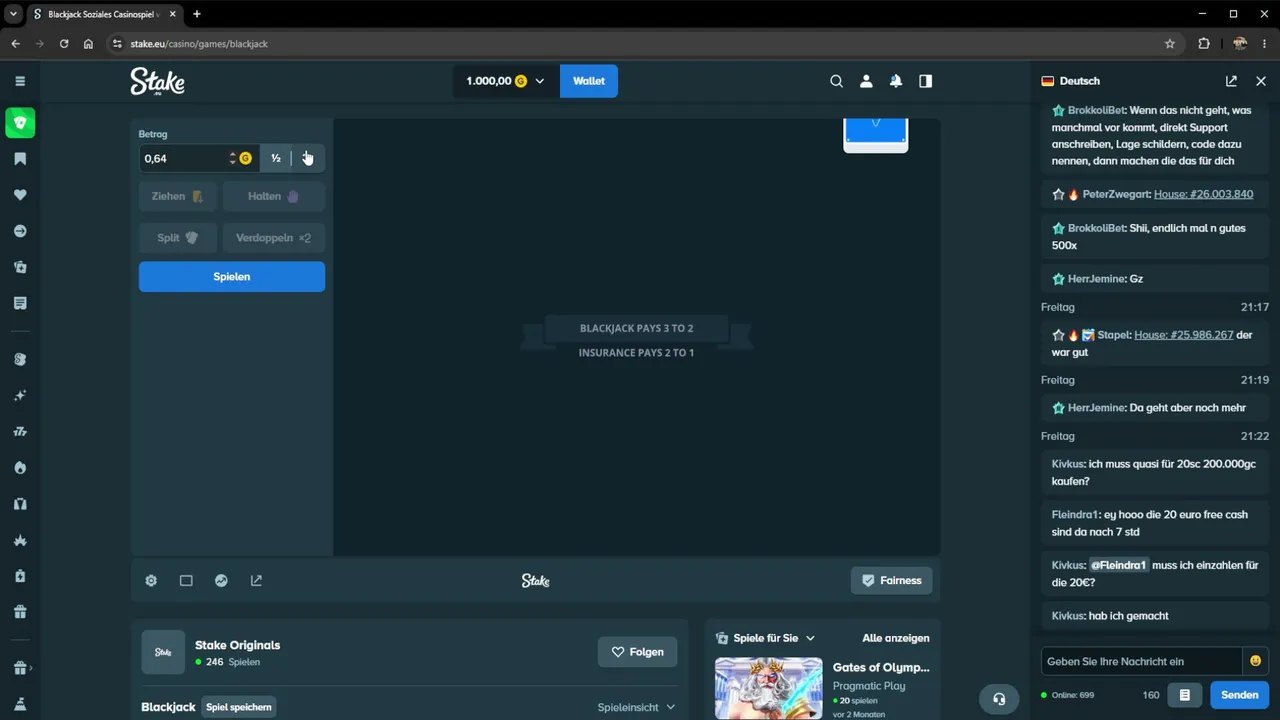Open the user profile icon in the header
Screen dimensions: 1280x720
coord(866,81)
